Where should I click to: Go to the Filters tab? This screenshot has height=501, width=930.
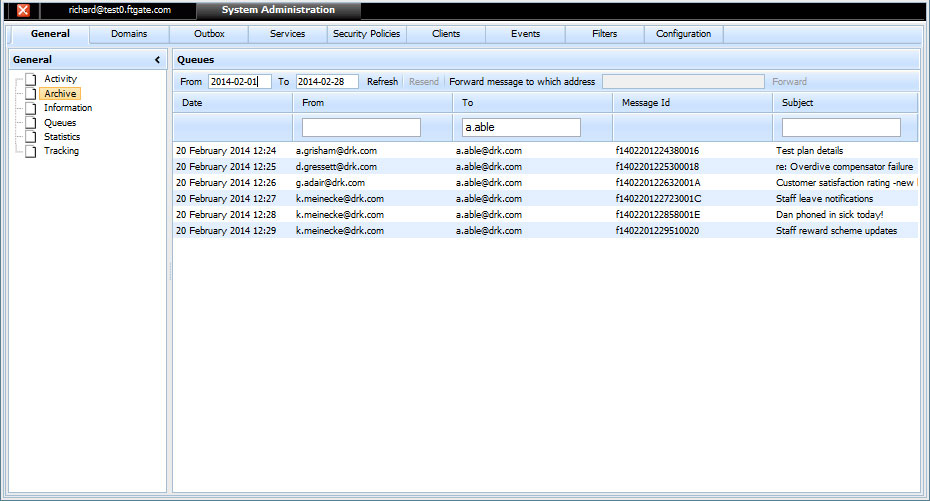[604, 34]
